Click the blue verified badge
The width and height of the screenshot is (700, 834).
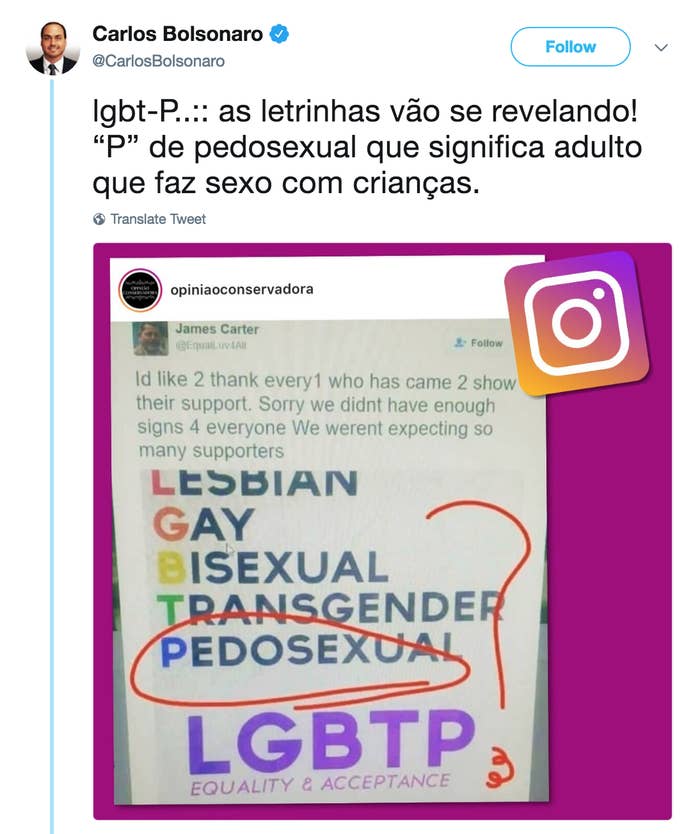279,34
